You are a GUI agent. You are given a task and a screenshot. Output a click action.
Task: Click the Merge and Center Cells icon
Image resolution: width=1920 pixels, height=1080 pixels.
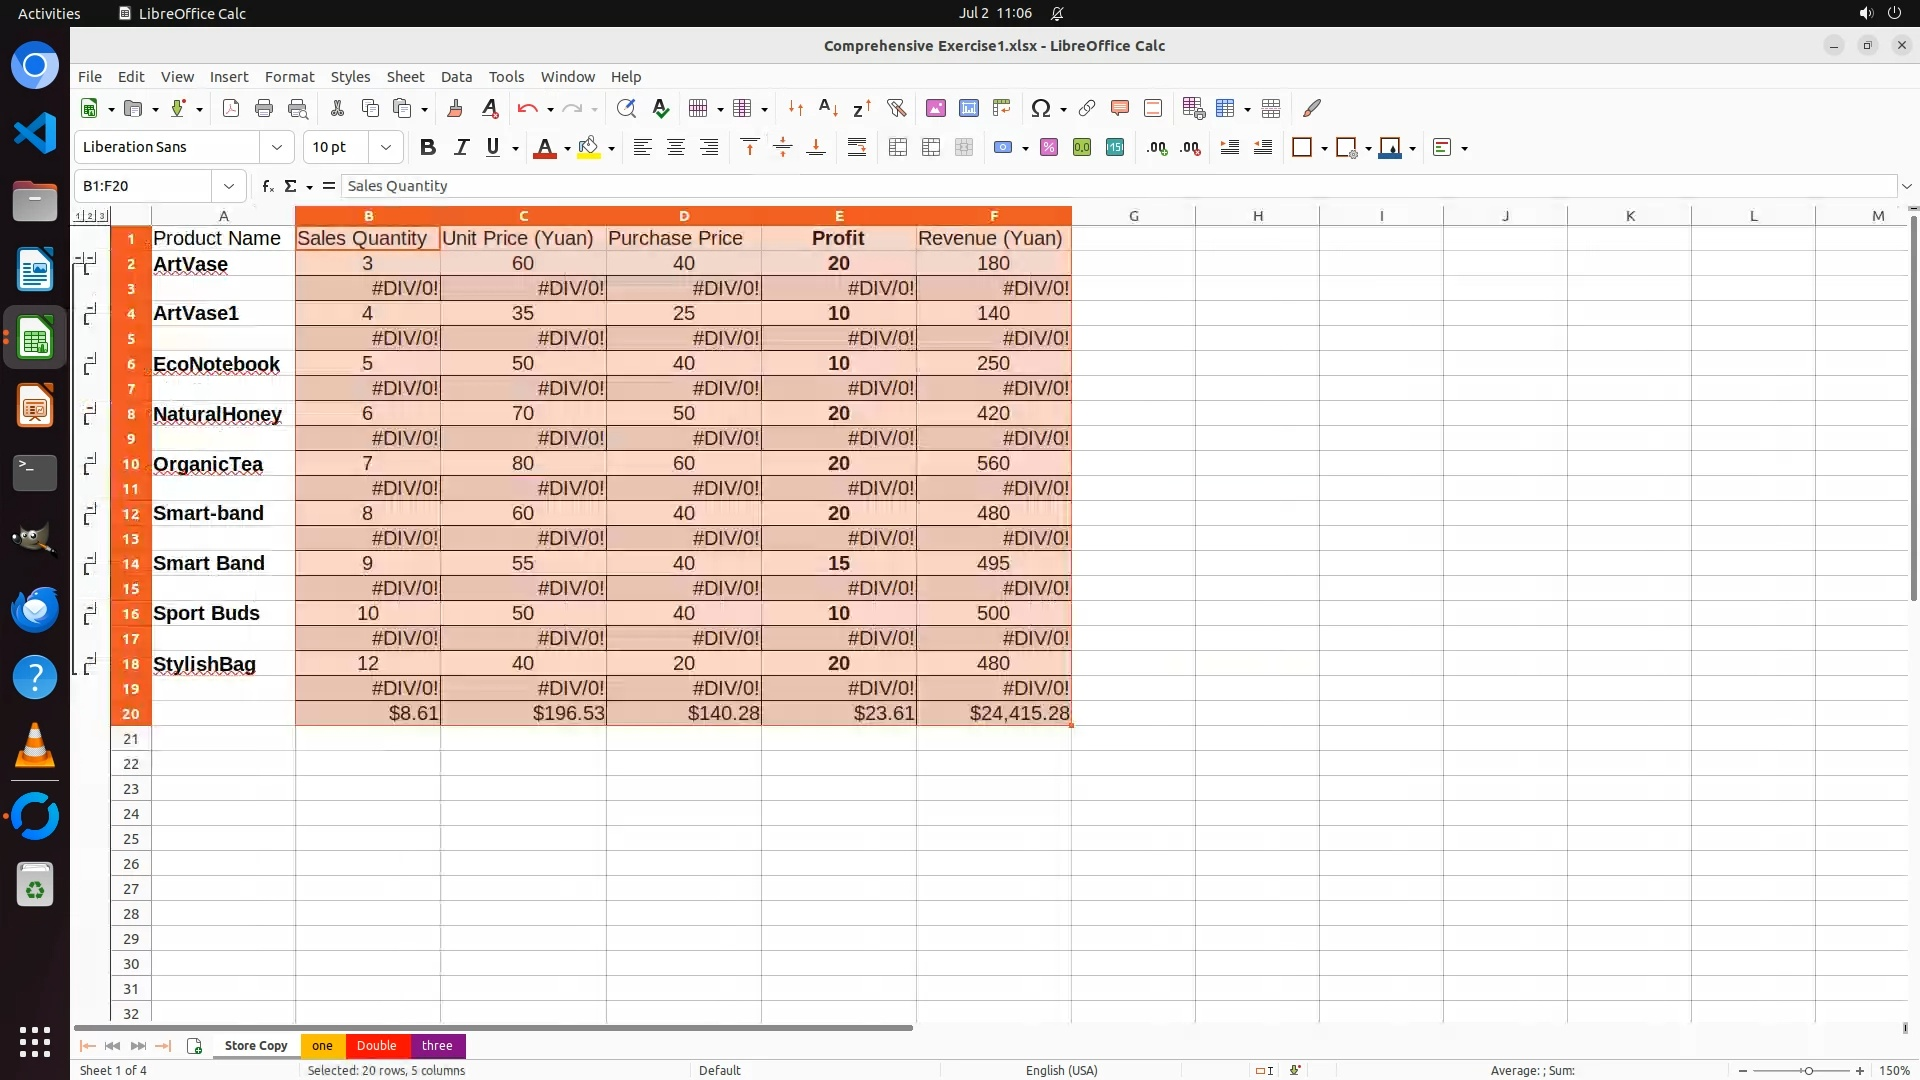coord(897,147)
